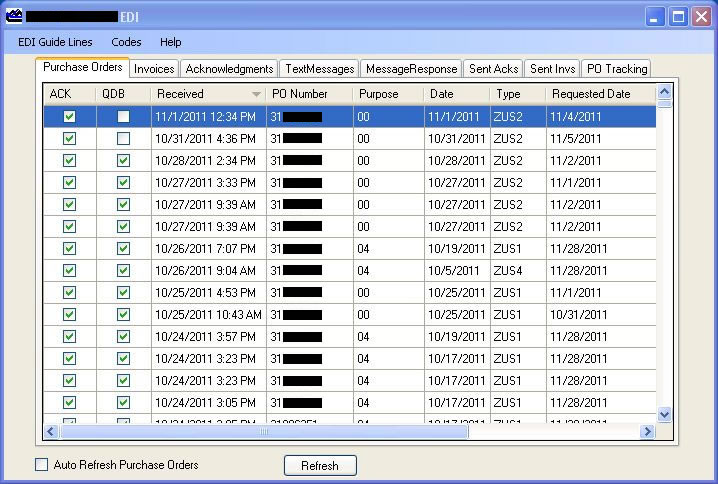Viewport: 718px width, 484px height.
Task: Switch to the Sent Acks tab
Action: coord(493,69)
